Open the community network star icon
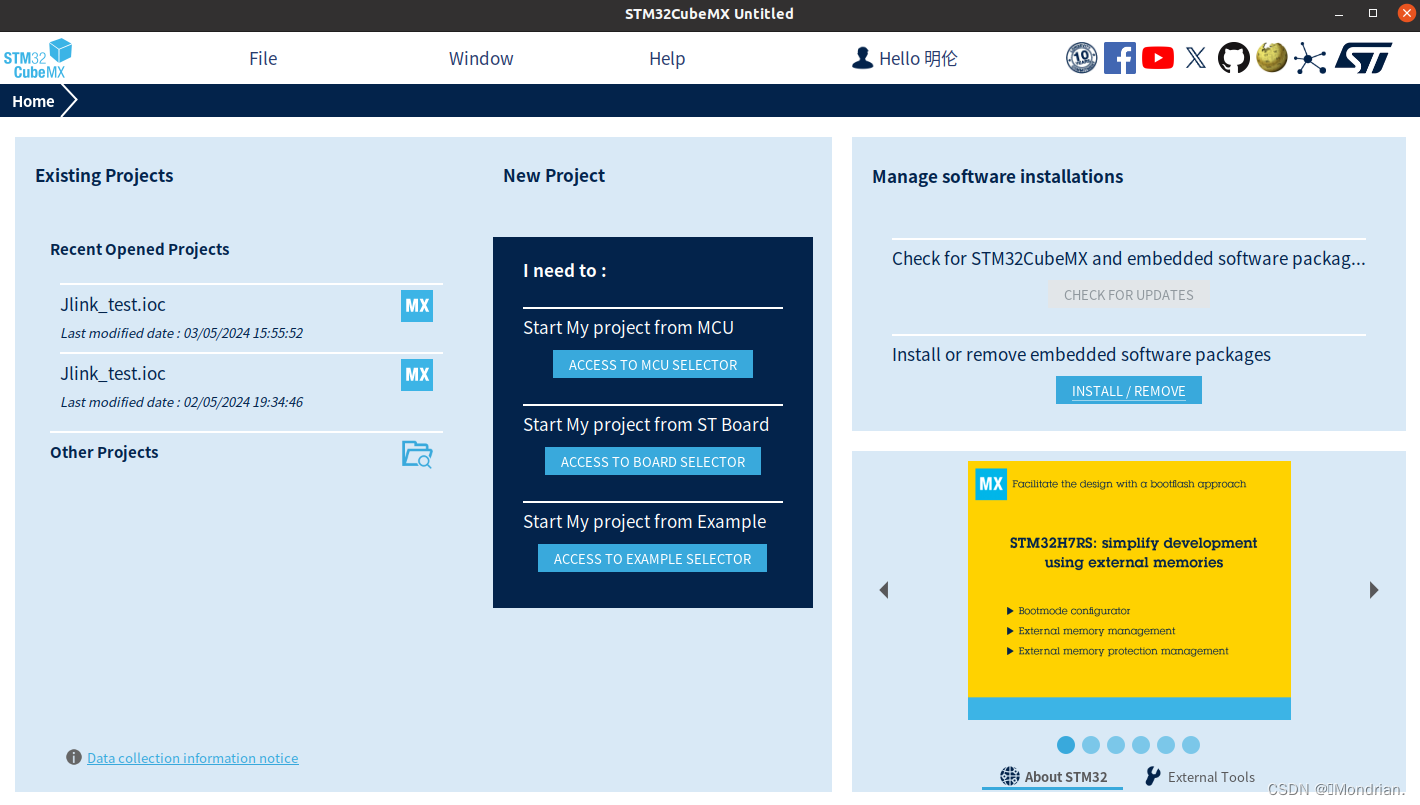Image resolution: width=1420 pixels, height=805 pixels. click(1310, 59)
